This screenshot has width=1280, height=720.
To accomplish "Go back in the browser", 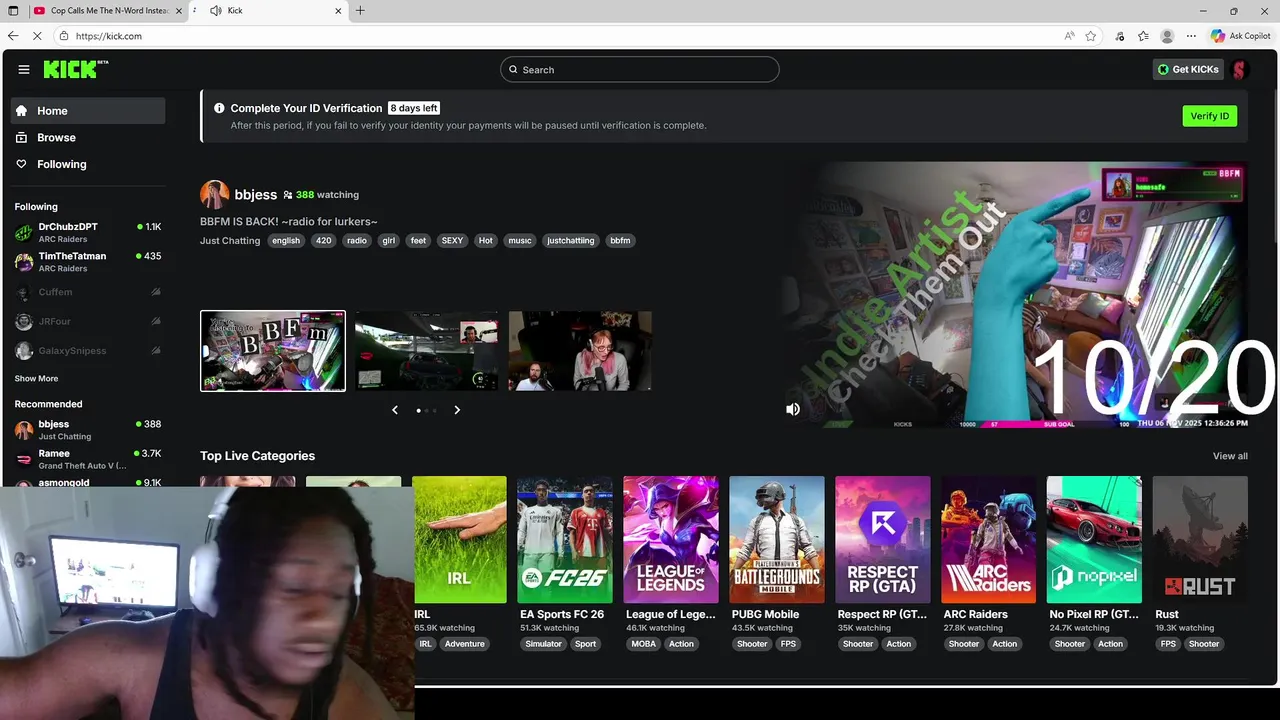I will [x=13, y=36].
